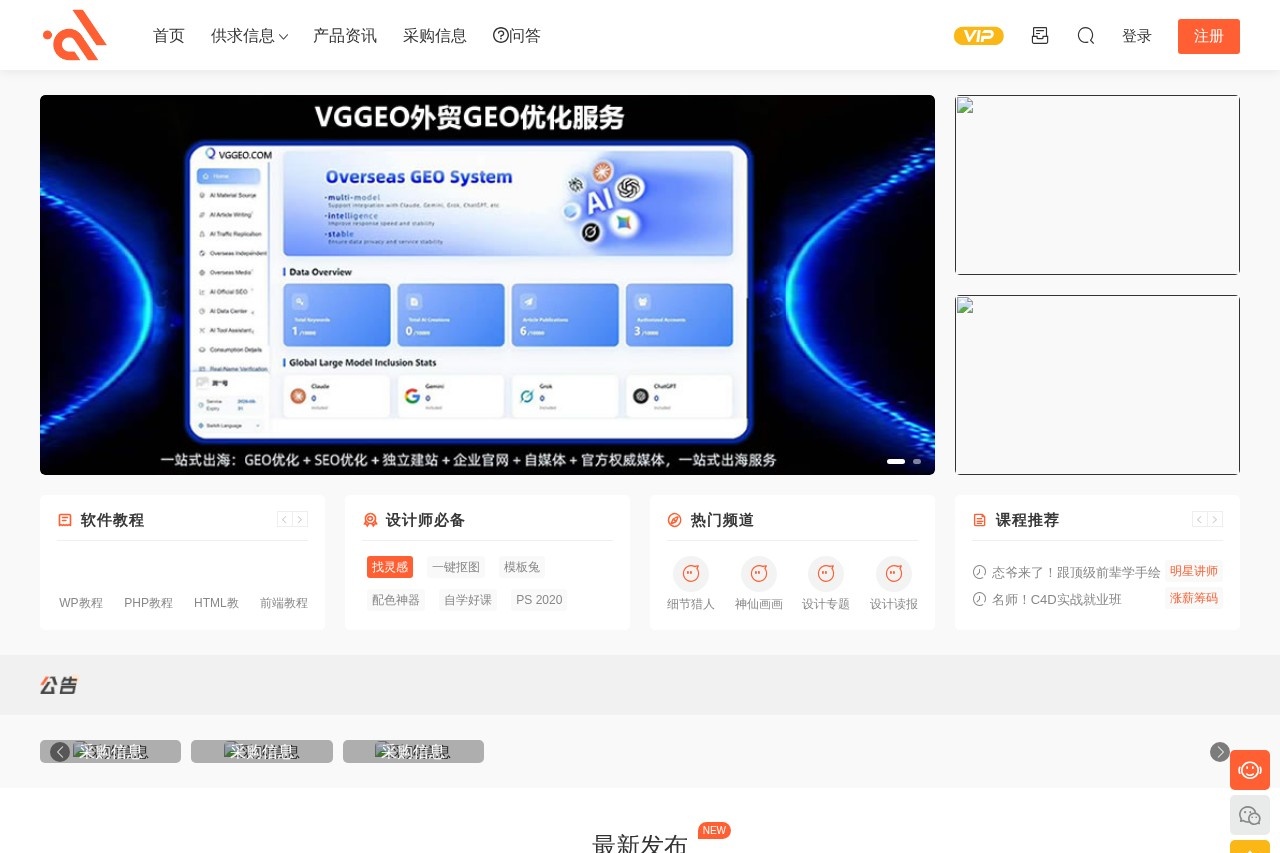Click the VGGEO main banner image
Image resolution: width=1280 pixels, height=853 pixels.
coord(487,285)
